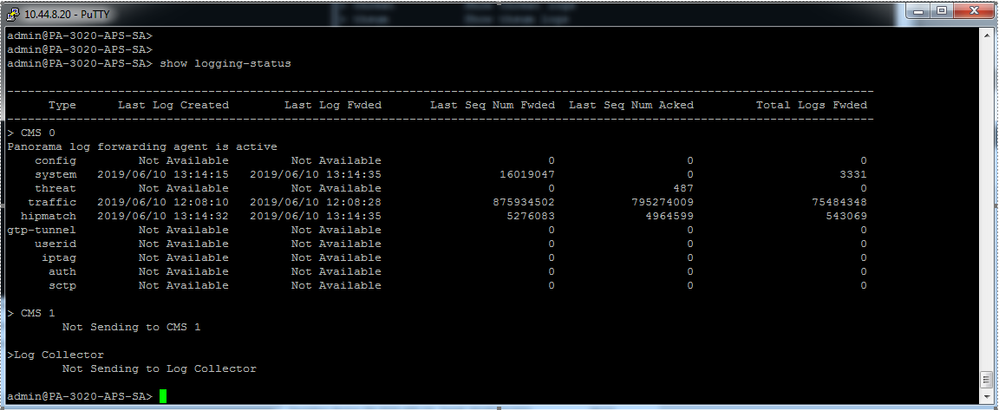The height and width of the screenshot is (410, 999).
Task: Click traffic's last log forwarded "2019/06/10 12:08:28"
Action: [315, 202]
